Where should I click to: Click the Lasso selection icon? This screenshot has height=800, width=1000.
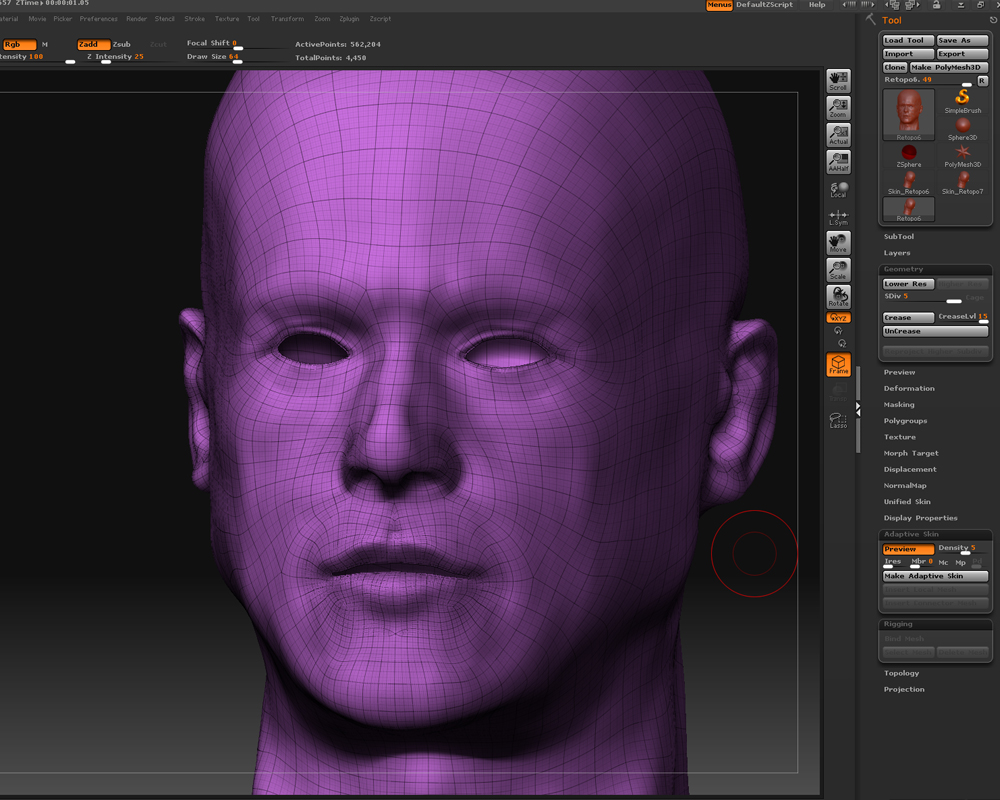[838, 420]
